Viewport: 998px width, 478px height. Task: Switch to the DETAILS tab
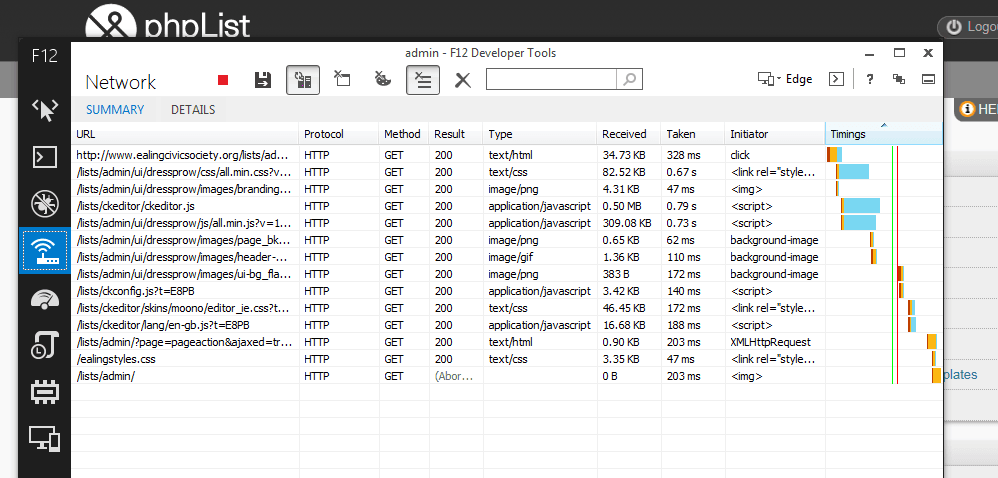click(193, 109)
